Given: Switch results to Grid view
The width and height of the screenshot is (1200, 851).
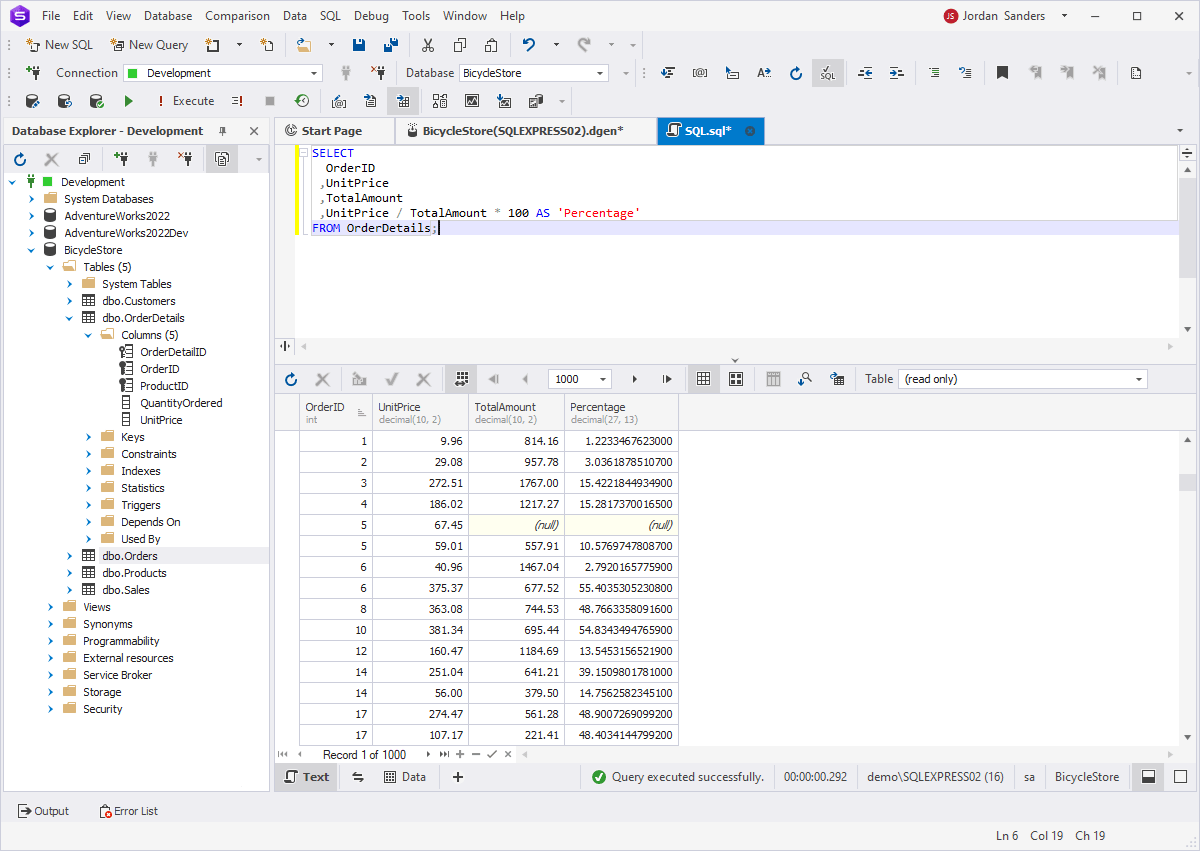Looking at the screenshot, I should 703,379.
